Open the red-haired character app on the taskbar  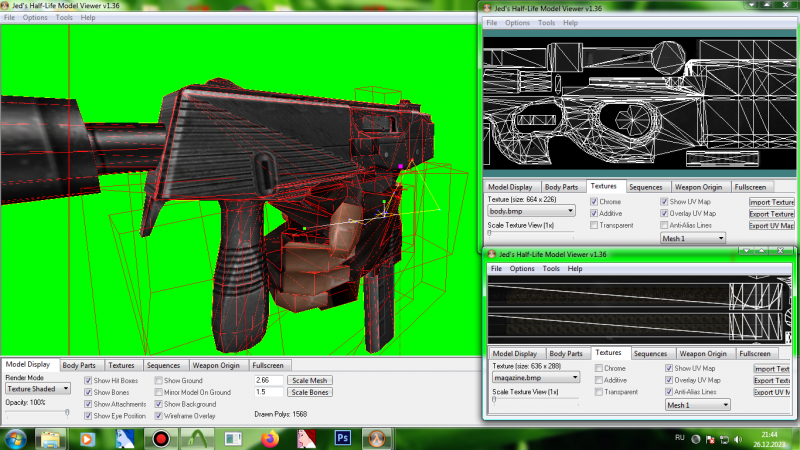[x=307, y=439]
